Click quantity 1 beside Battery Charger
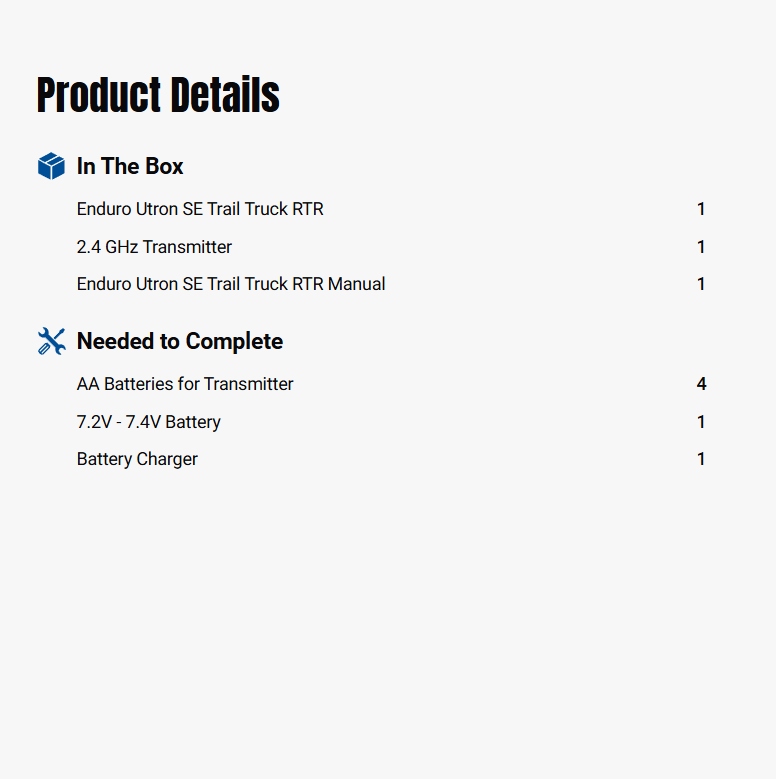The width and height of the screenshot is (776, 779). 701,459
